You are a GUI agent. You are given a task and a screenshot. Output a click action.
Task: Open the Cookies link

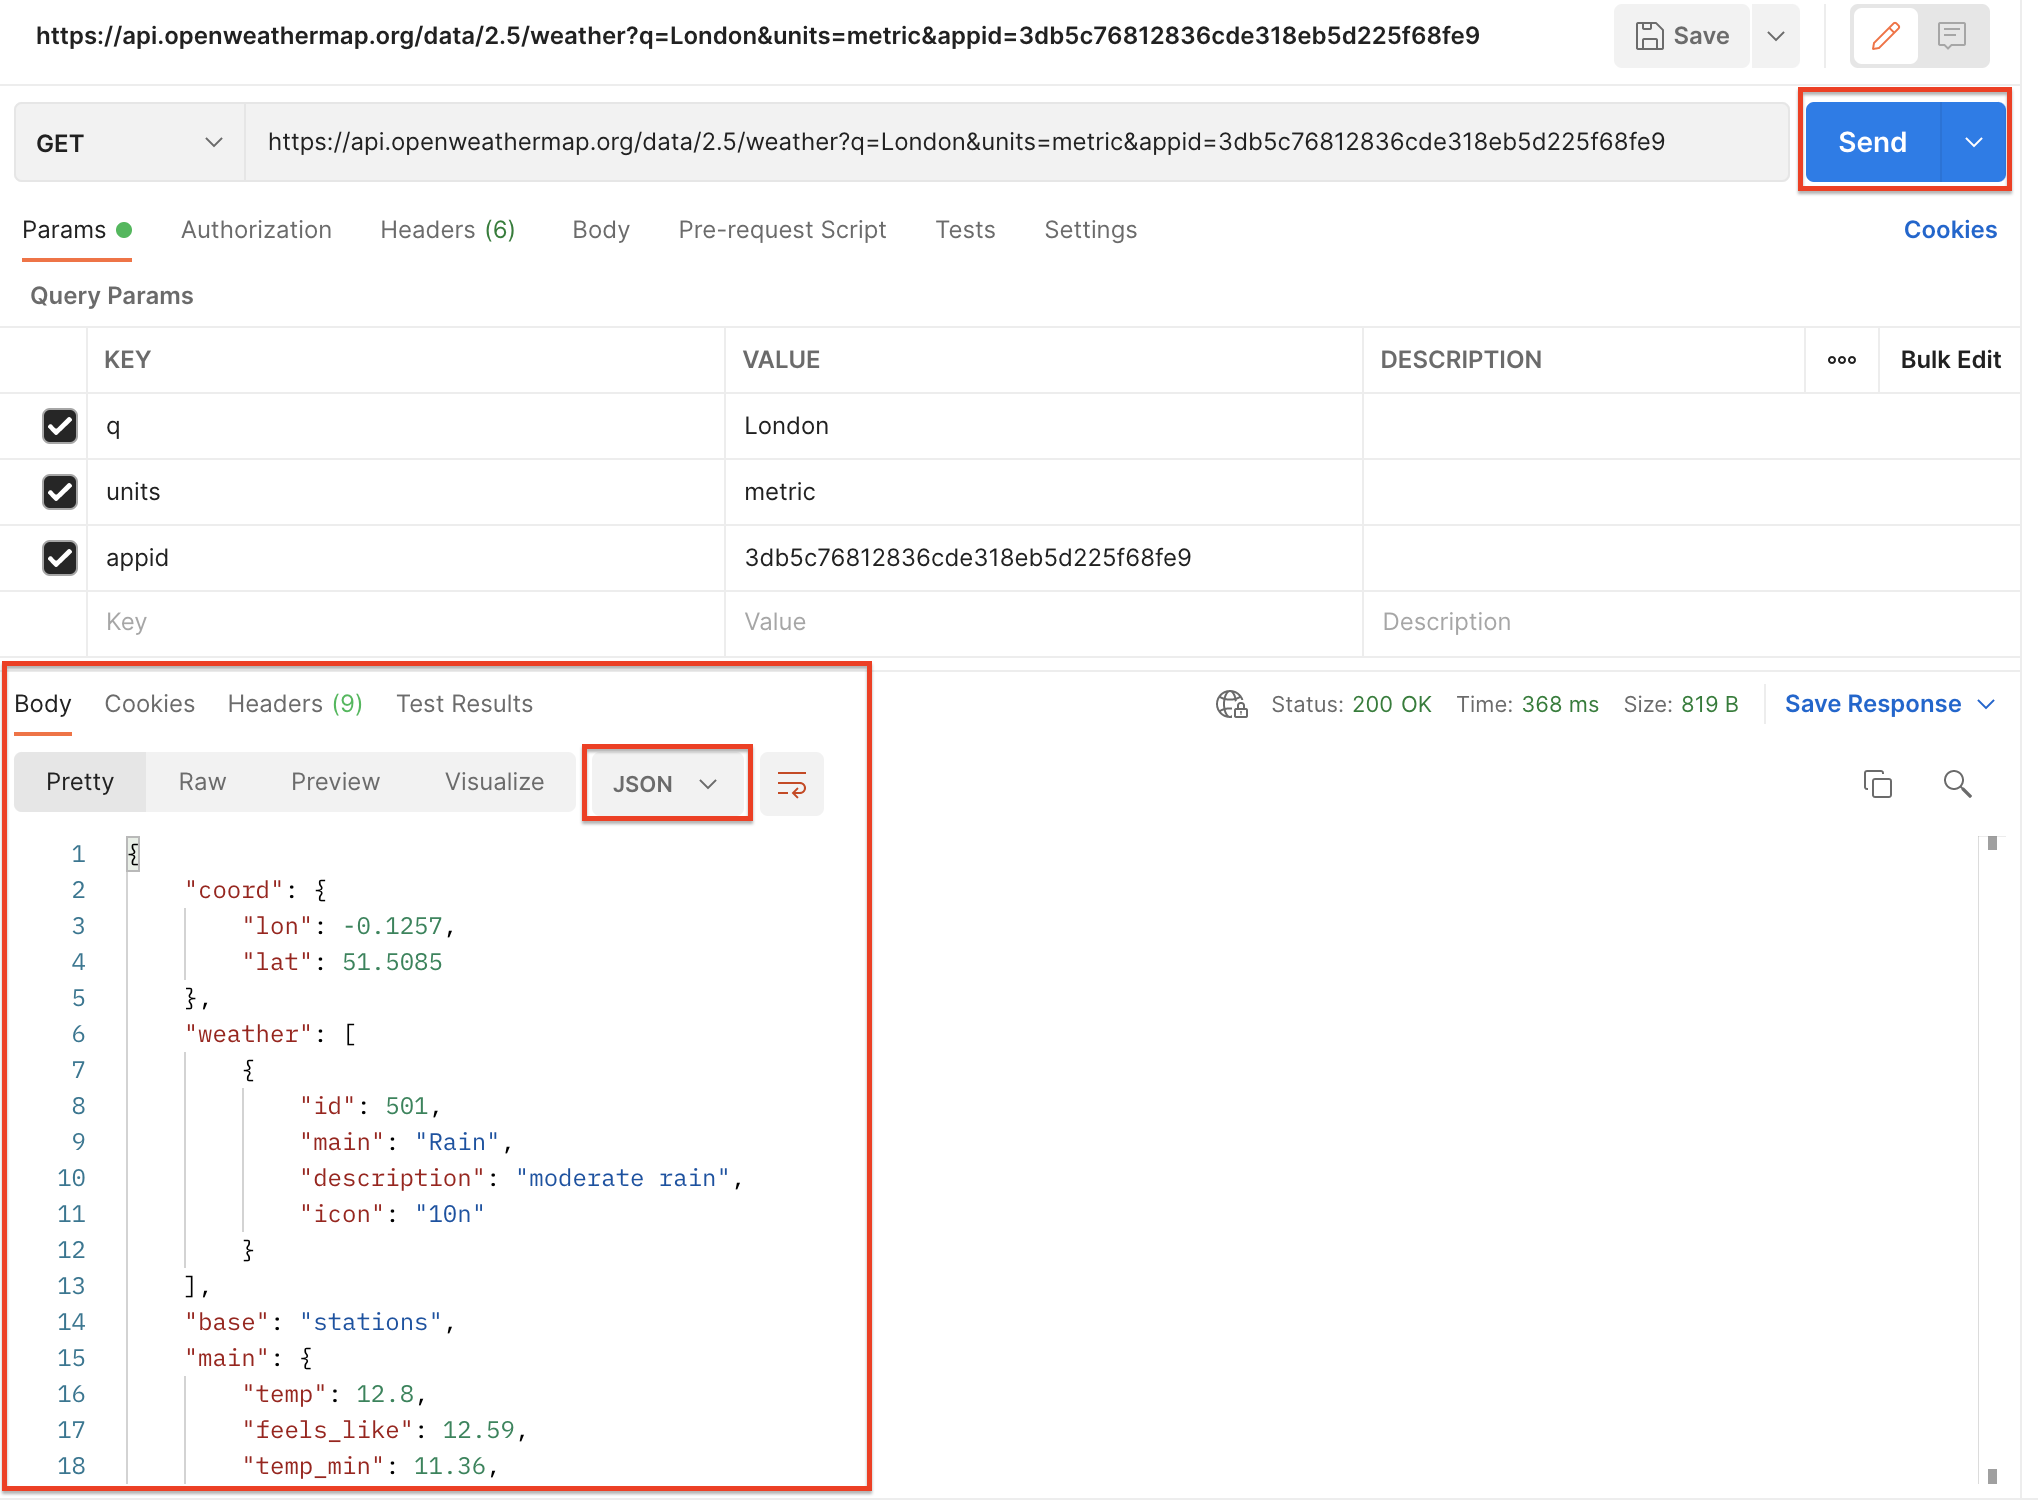[1949, 230]
